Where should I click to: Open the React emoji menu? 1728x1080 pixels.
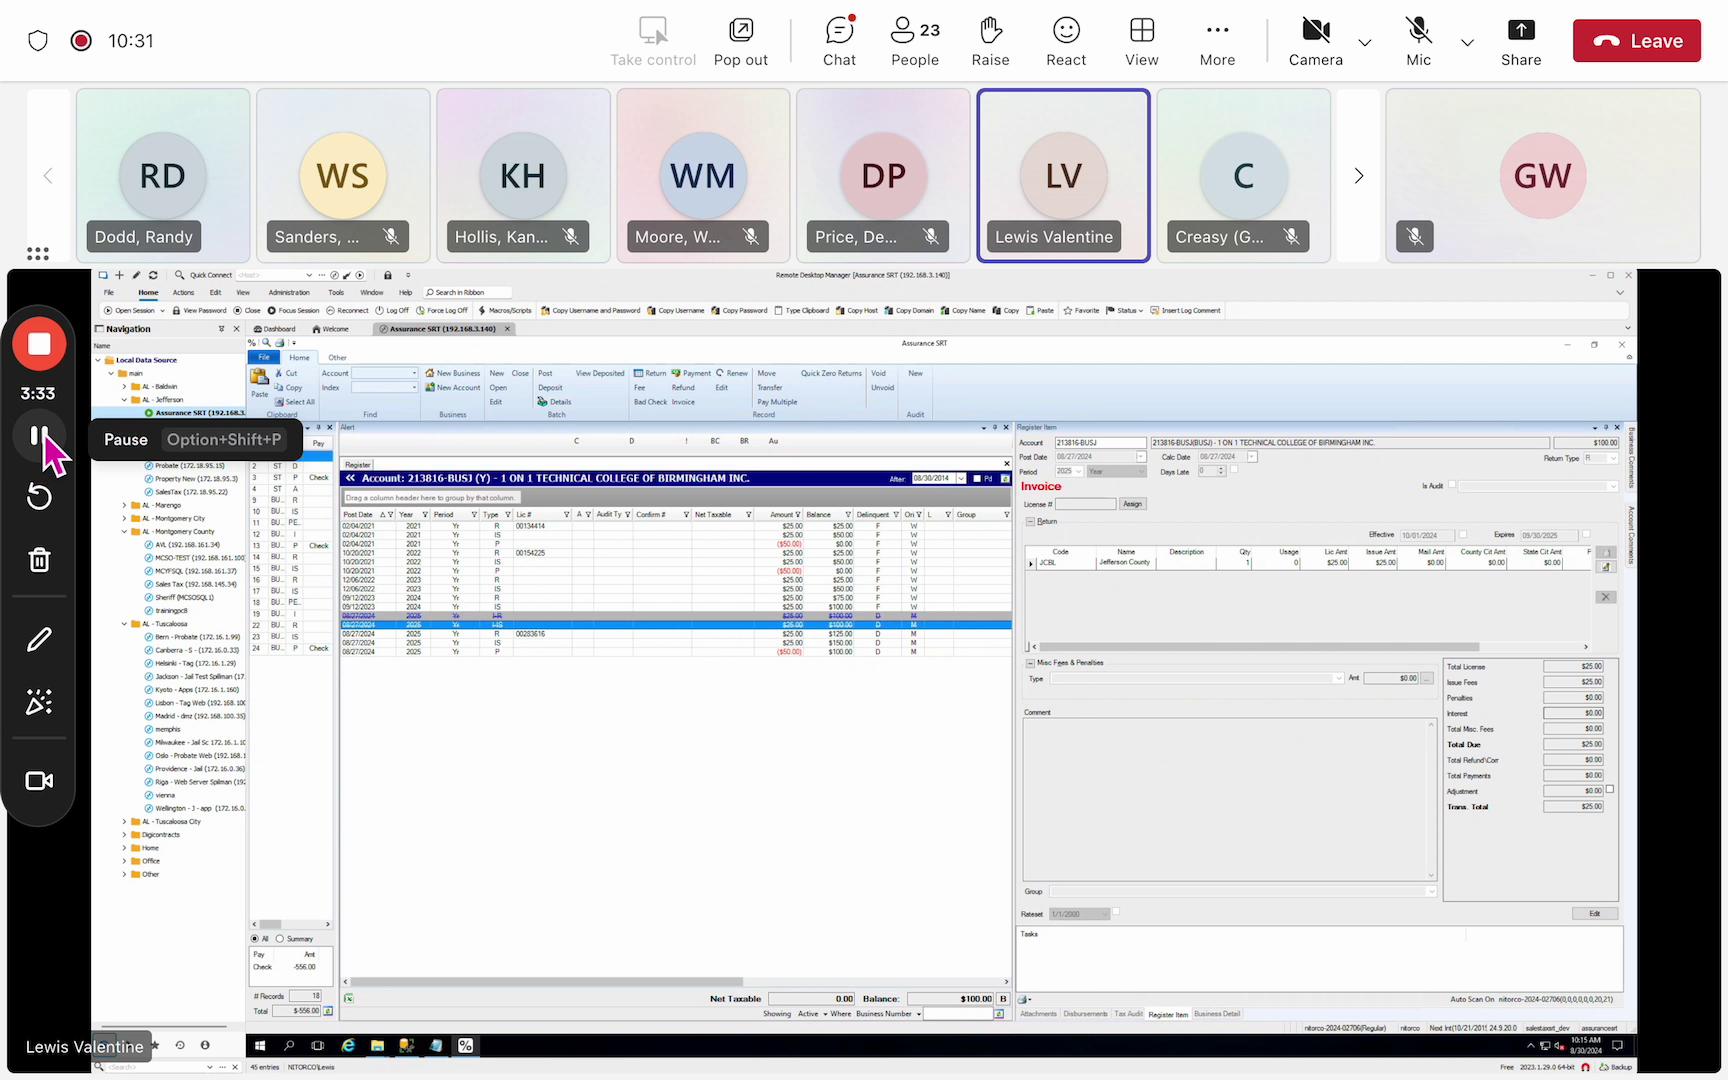1066,42
